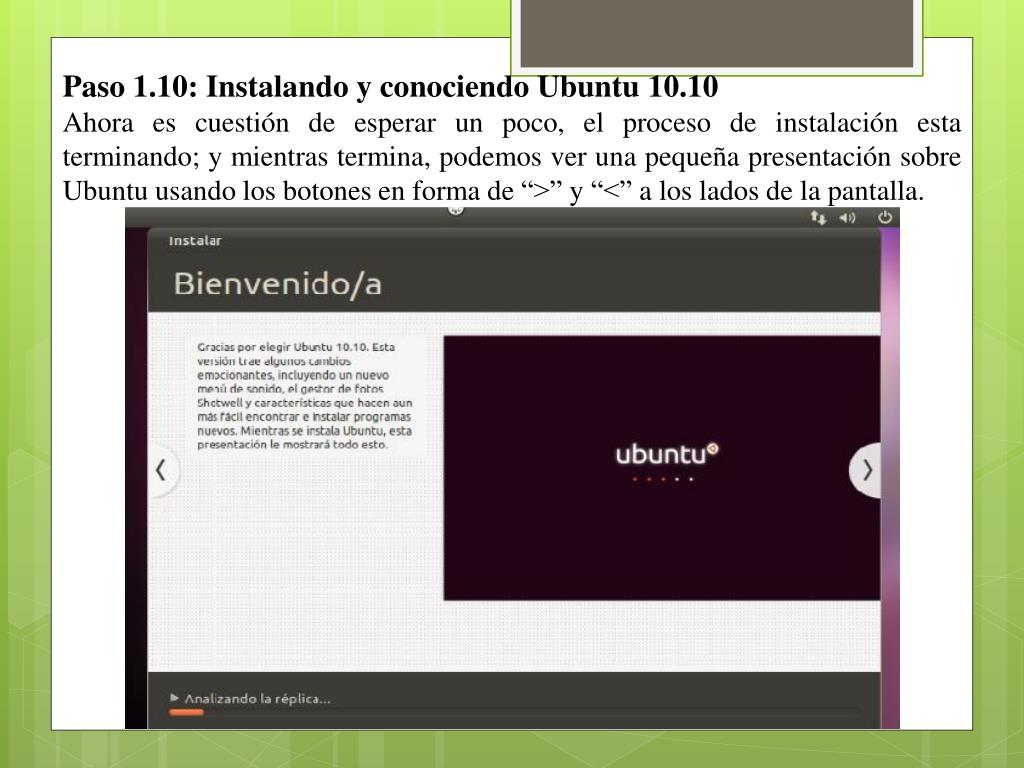Click the 'Instalar' window title
Image resolution: width=1024 pixels, height=768 pixels.
(x=195, y=241)
